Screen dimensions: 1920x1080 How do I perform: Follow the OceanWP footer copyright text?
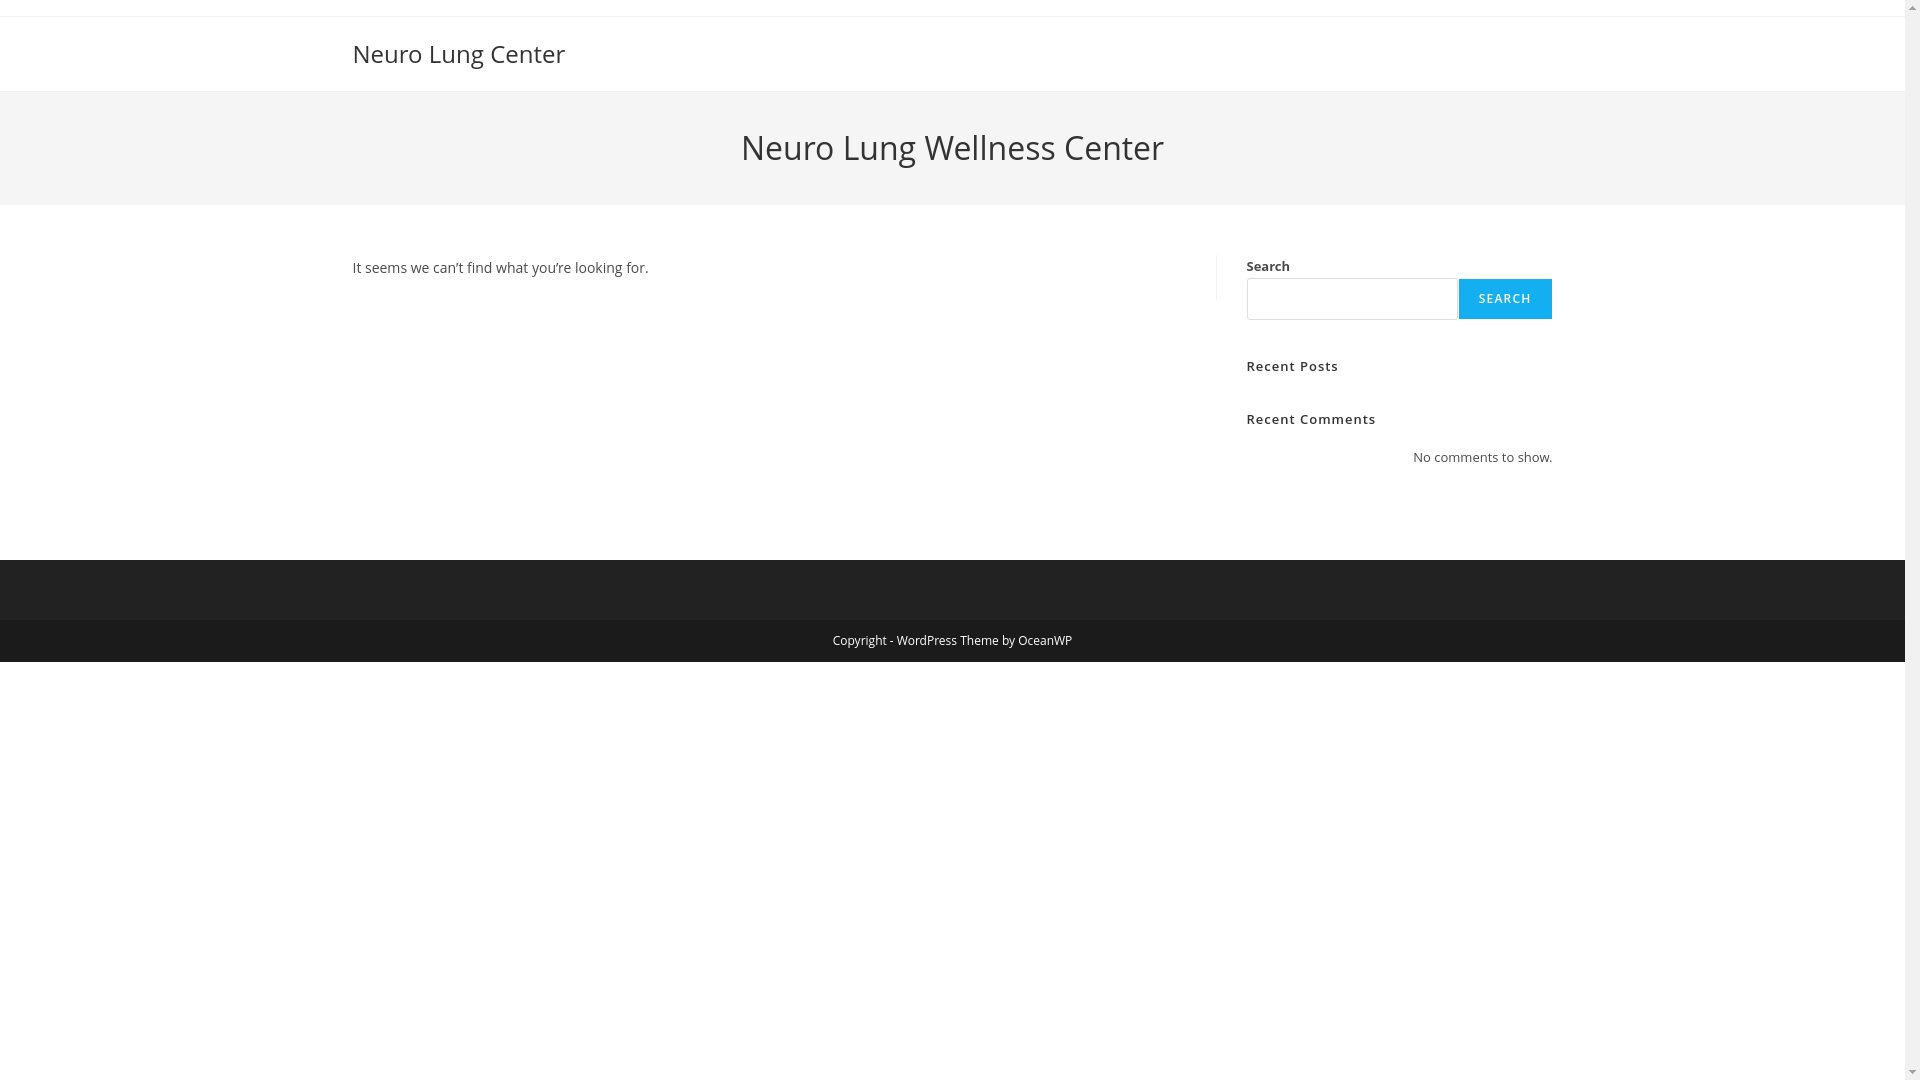(952, 640)
